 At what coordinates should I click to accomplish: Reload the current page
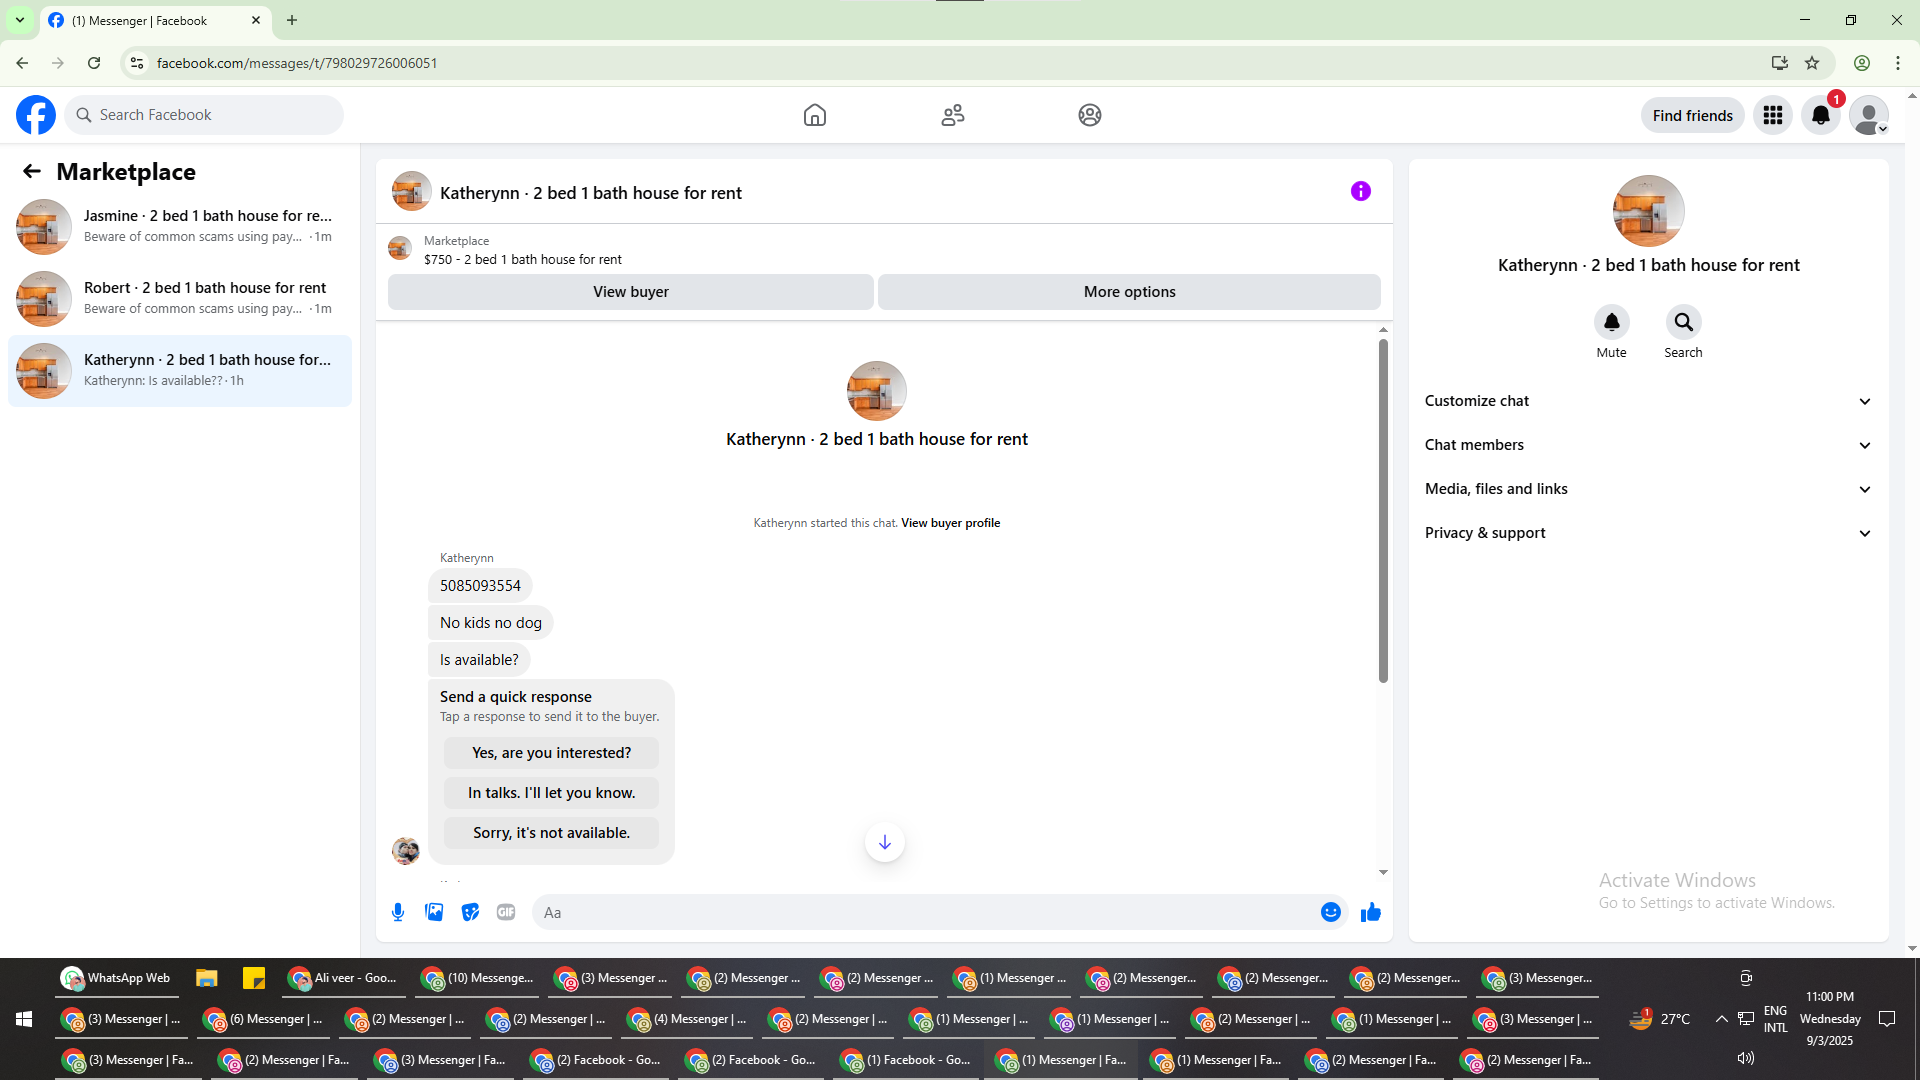[94, 63]
